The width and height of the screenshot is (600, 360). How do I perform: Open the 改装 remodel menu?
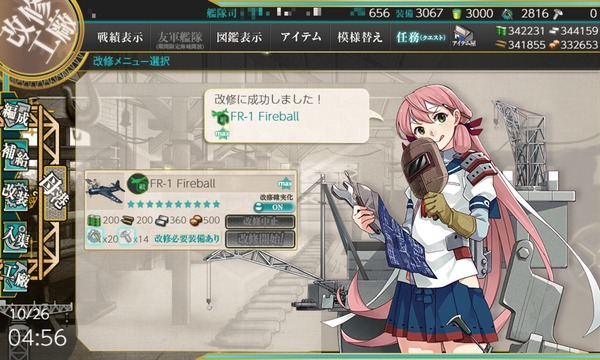click(15, 196)
